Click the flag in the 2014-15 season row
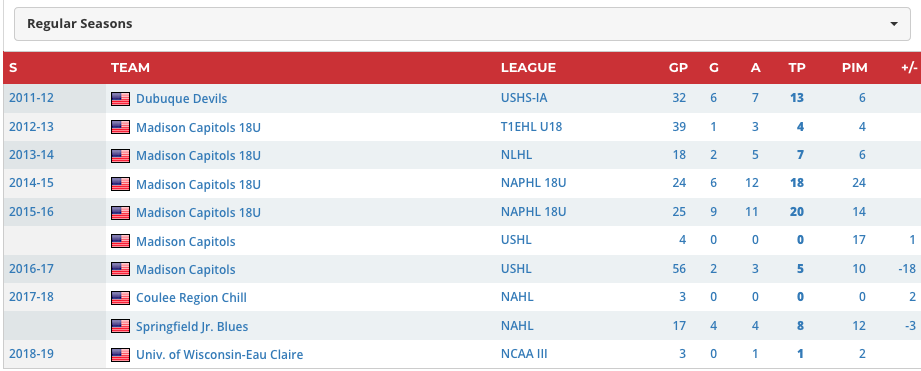The height and width of the screenshot is (371, 921). click(x=120, y=184)
